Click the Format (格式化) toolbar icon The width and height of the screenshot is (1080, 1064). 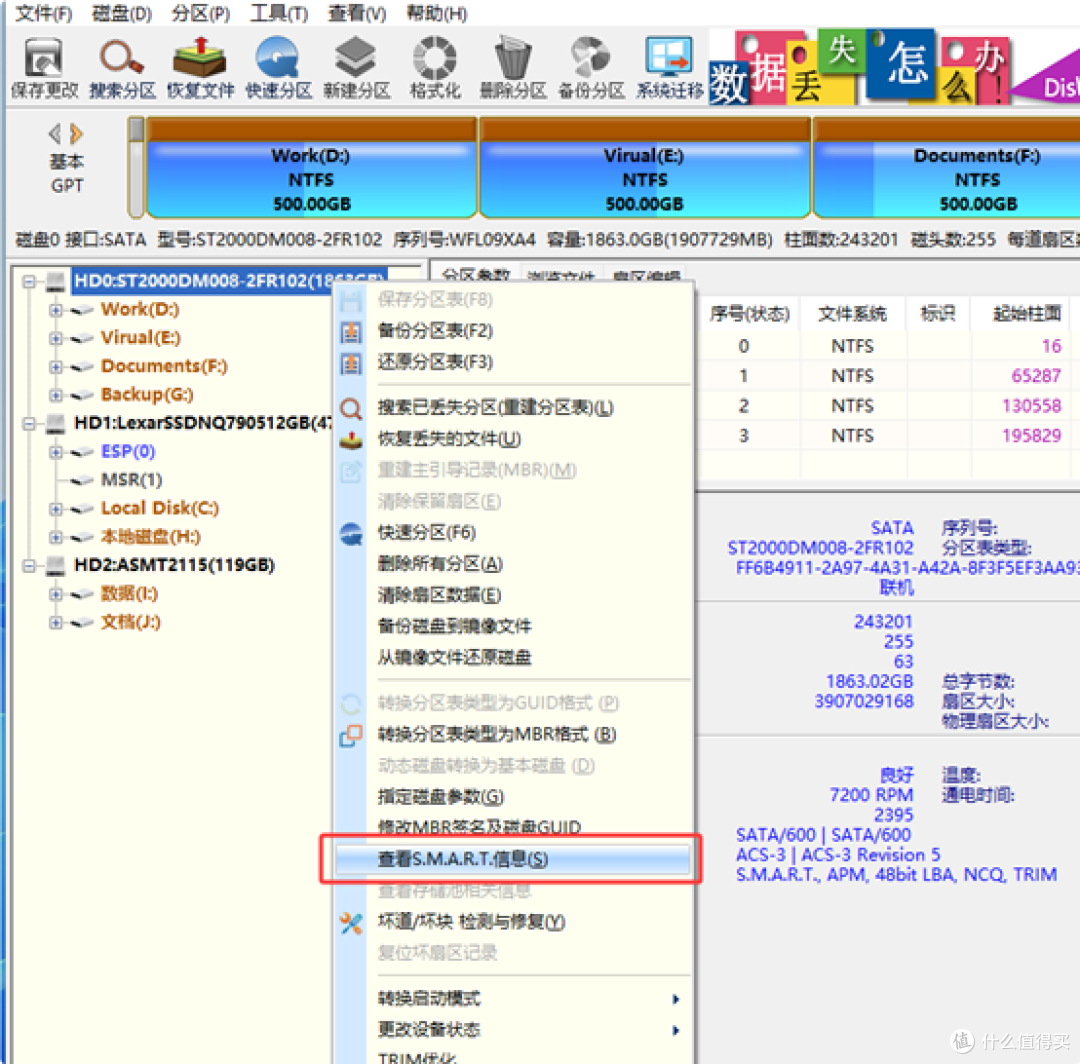pos(435,67)
